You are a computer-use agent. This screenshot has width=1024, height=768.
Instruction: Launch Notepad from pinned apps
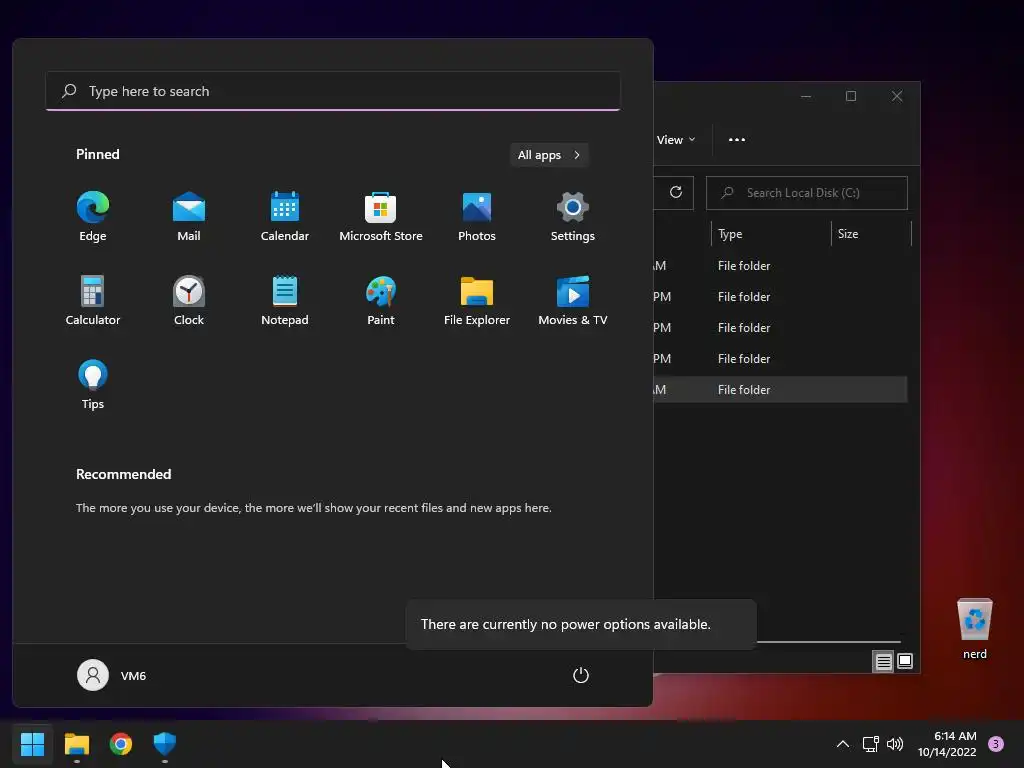click(285, 300)
